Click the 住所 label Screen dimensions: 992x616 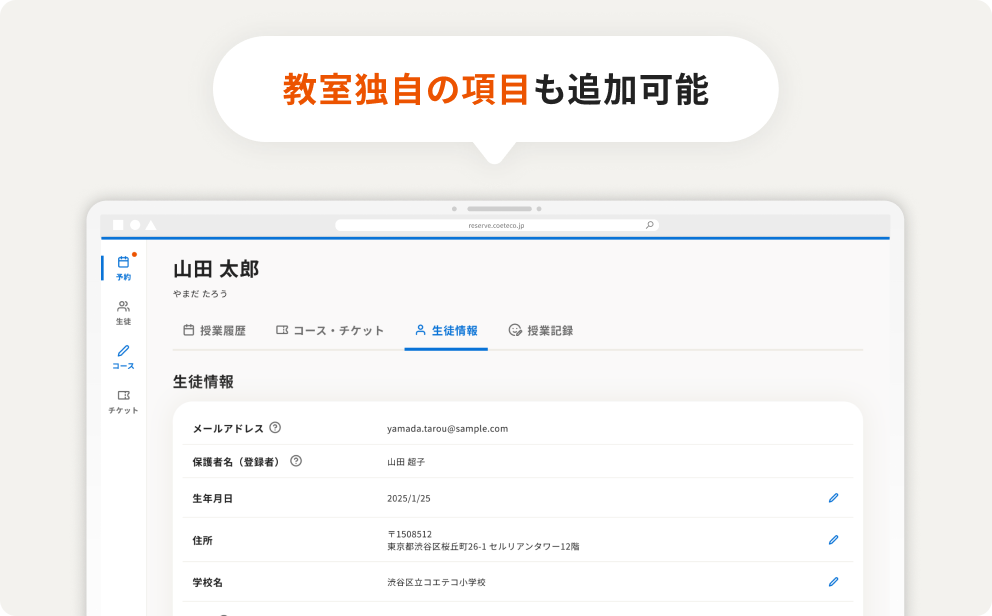coord(202,541)
